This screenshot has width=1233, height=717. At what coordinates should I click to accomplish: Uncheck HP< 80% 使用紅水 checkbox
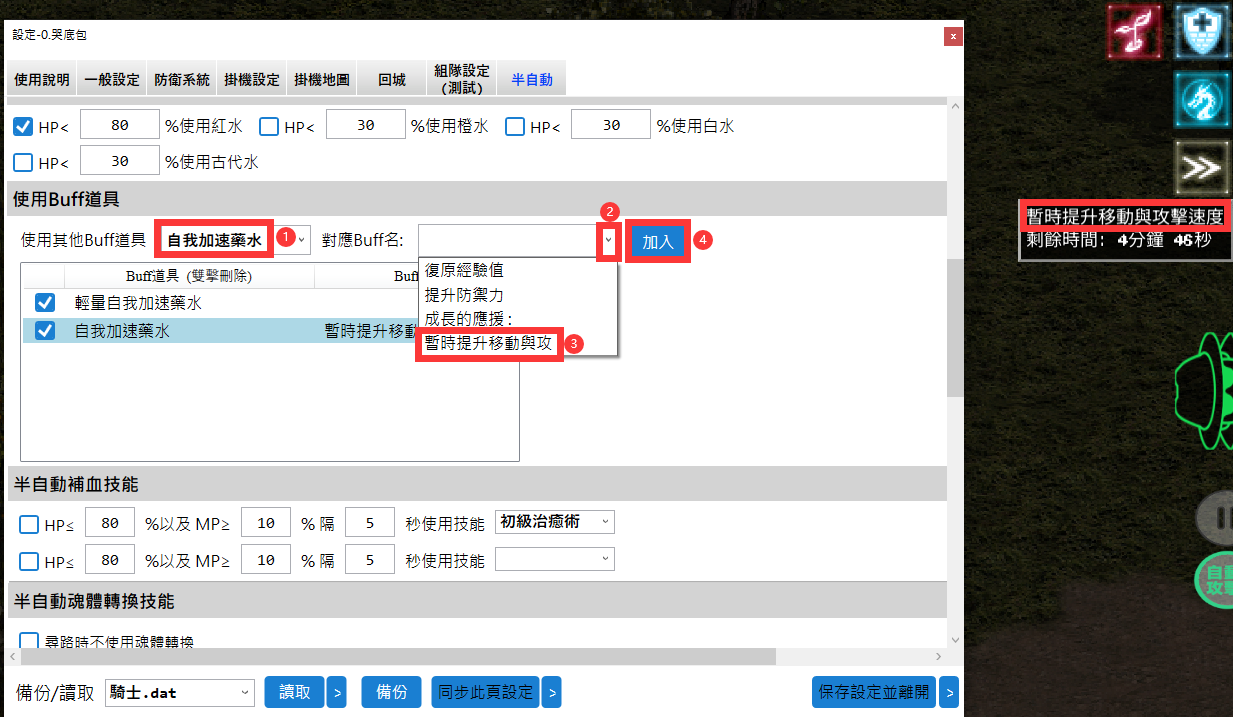coord(22,127)
